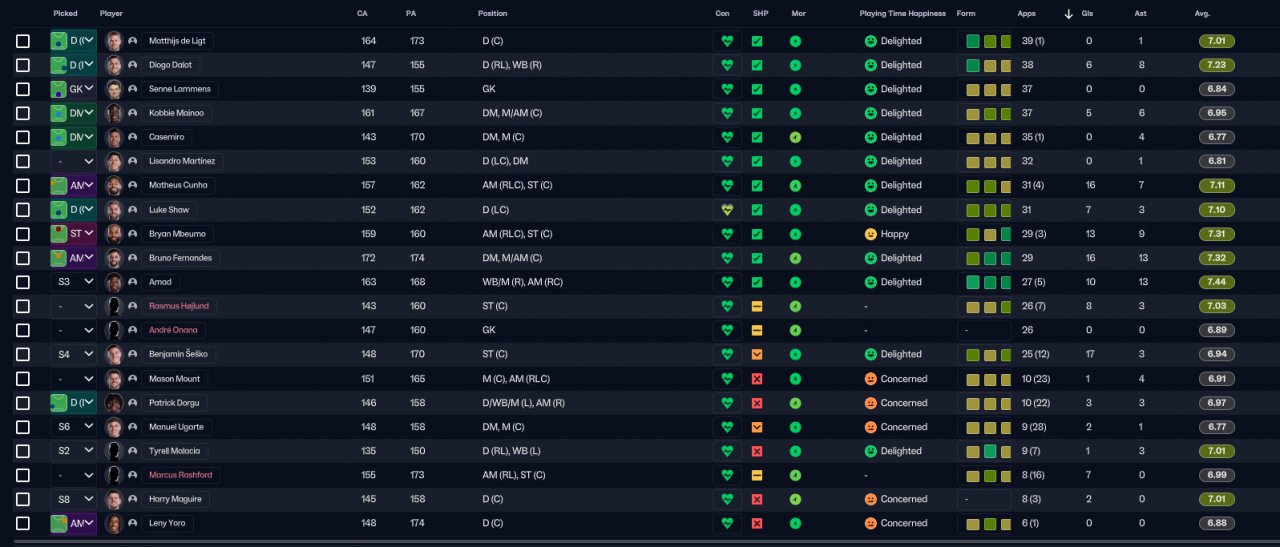Click Amad's green Delighted face icon
The height and width of the screenshot is (547, 1280).
coord(870,282)
